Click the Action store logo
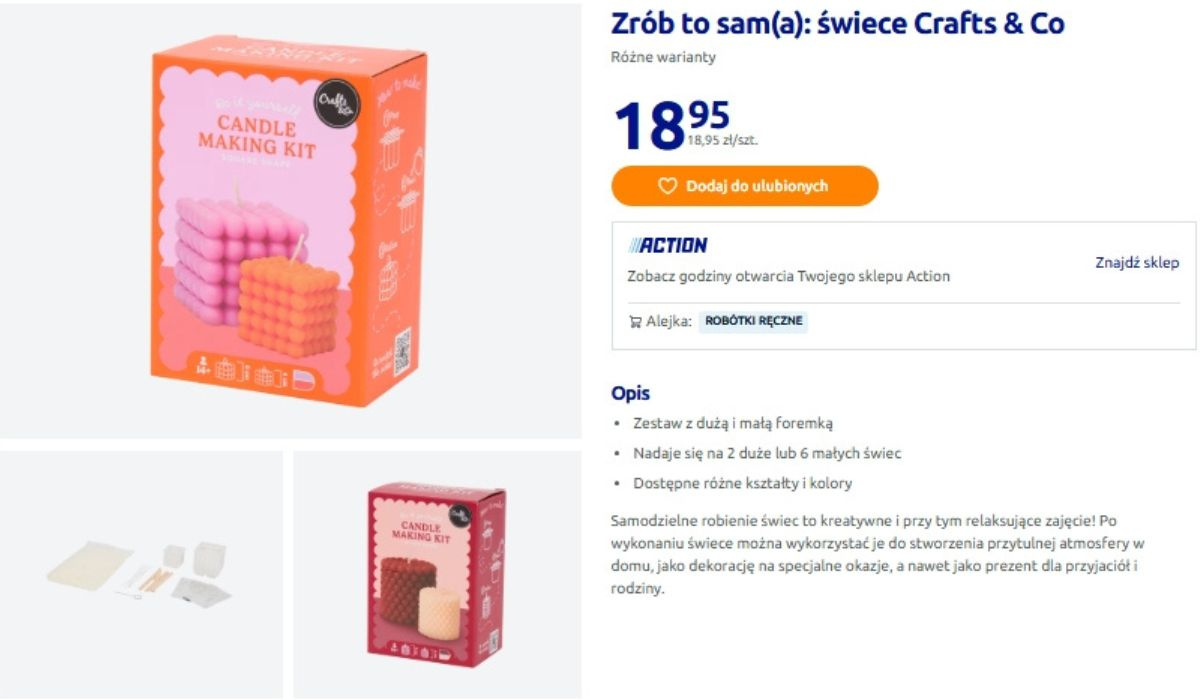The image size is (1200, 700). [667, 245]
